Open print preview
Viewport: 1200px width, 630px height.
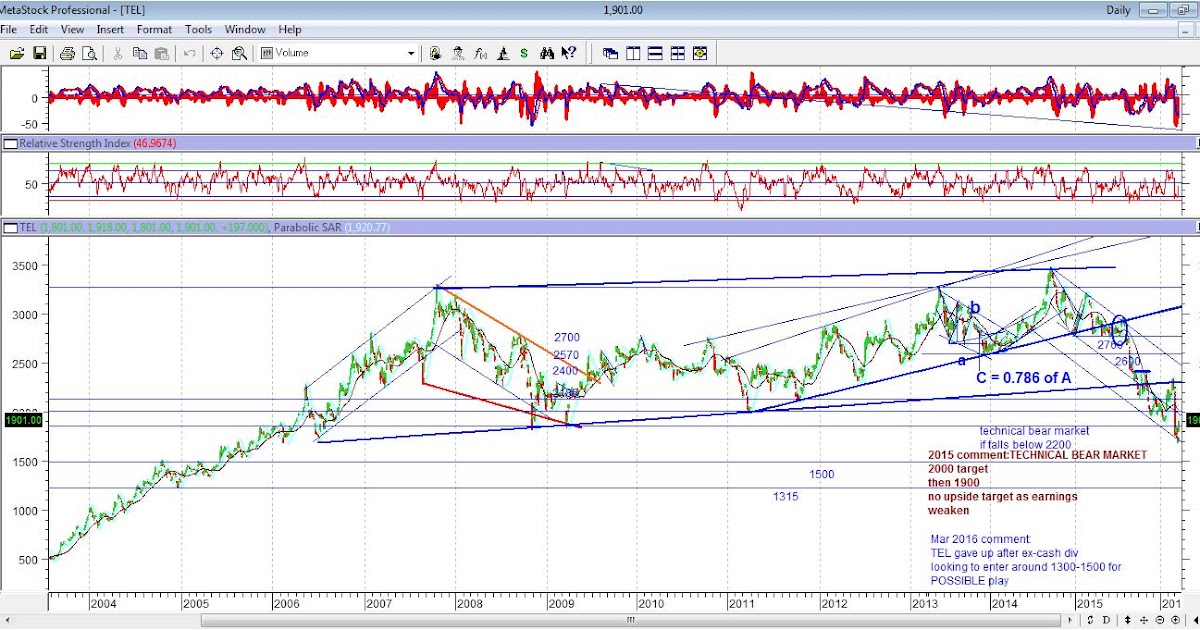pyautogui.click(x=88, y=52)
